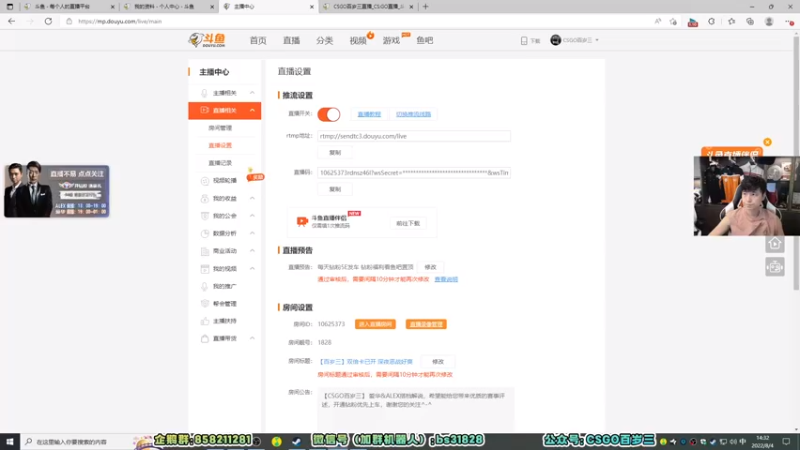Click the read aloud icon in address bar
Viewport: 800px width, 450px height.
click(658, 21)
